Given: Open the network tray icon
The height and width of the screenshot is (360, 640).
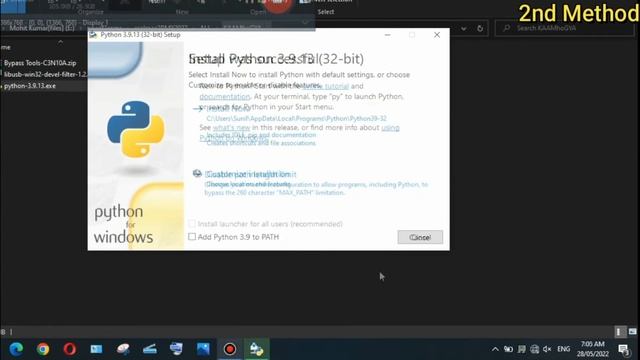Looking at the screenshot, I should pos(534,349).
